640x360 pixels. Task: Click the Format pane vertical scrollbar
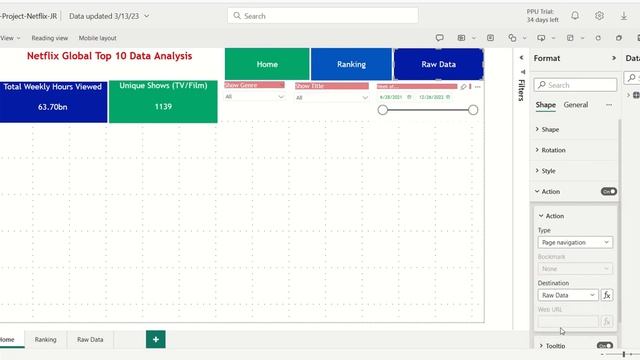tap(619, 220)
